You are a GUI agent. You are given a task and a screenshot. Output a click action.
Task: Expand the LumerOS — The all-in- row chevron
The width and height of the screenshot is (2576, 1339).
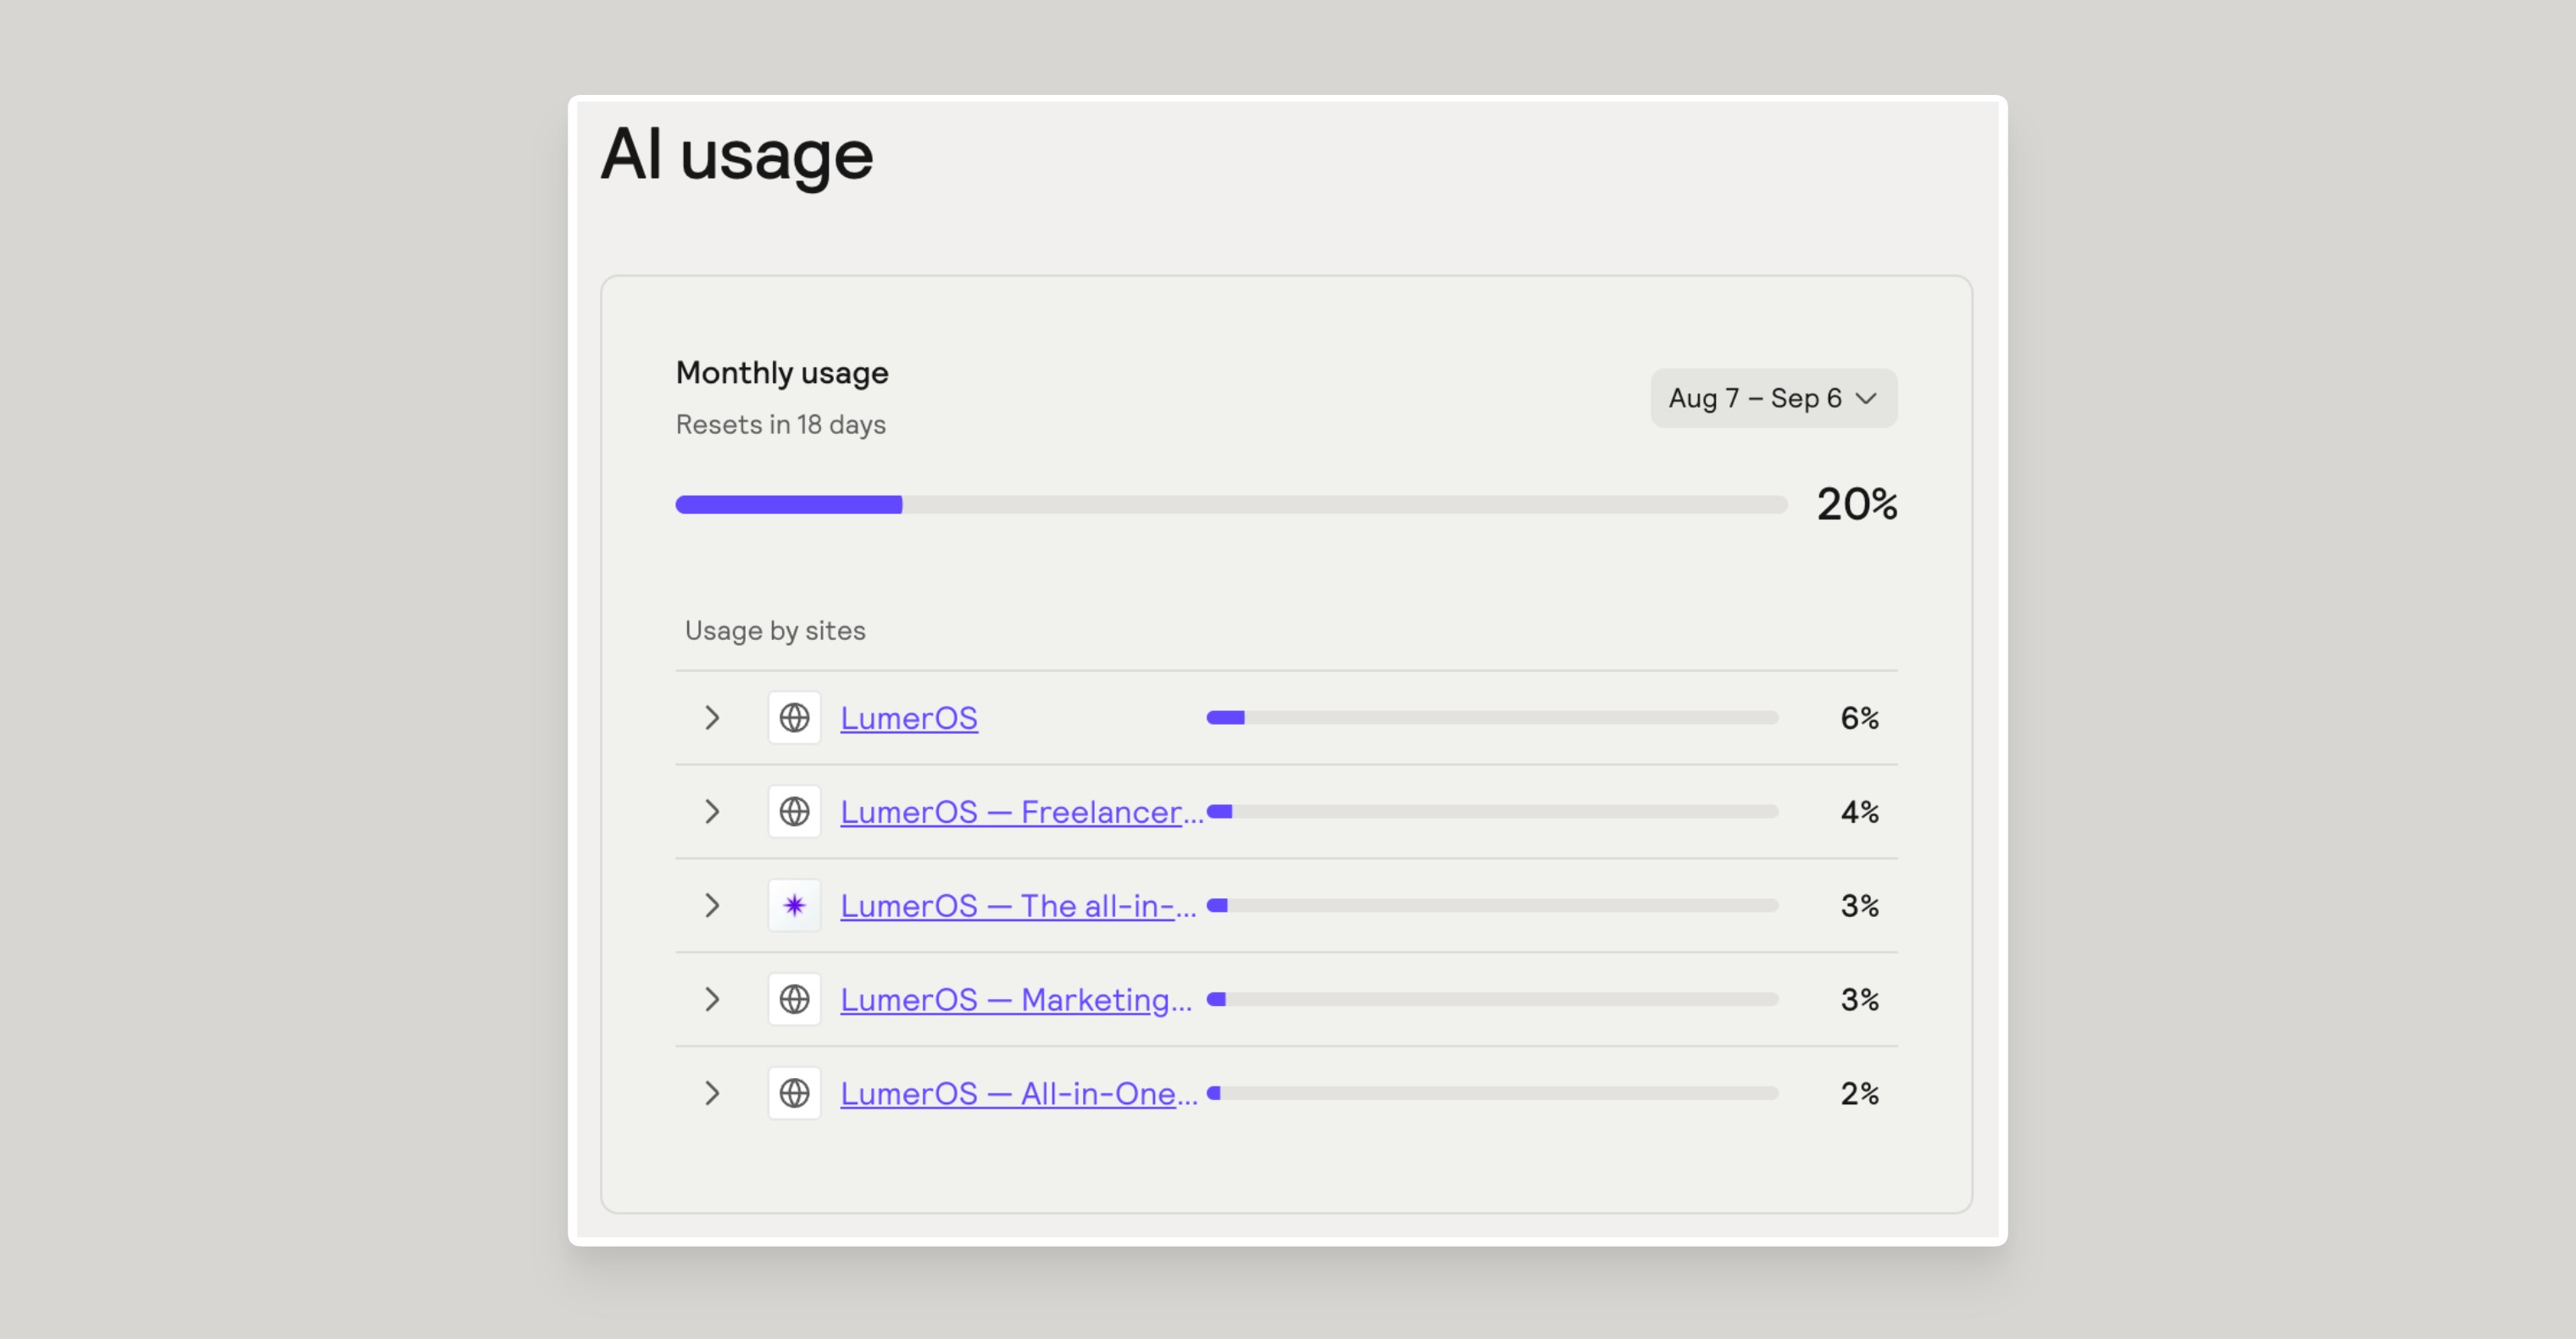click(712, 906)
